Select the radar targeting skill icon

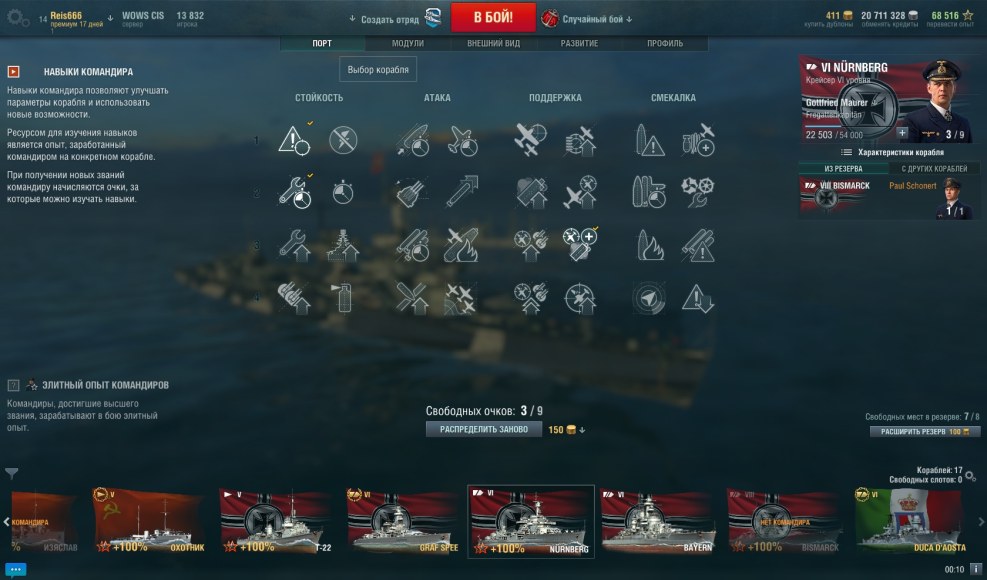(x=649, y=298)
